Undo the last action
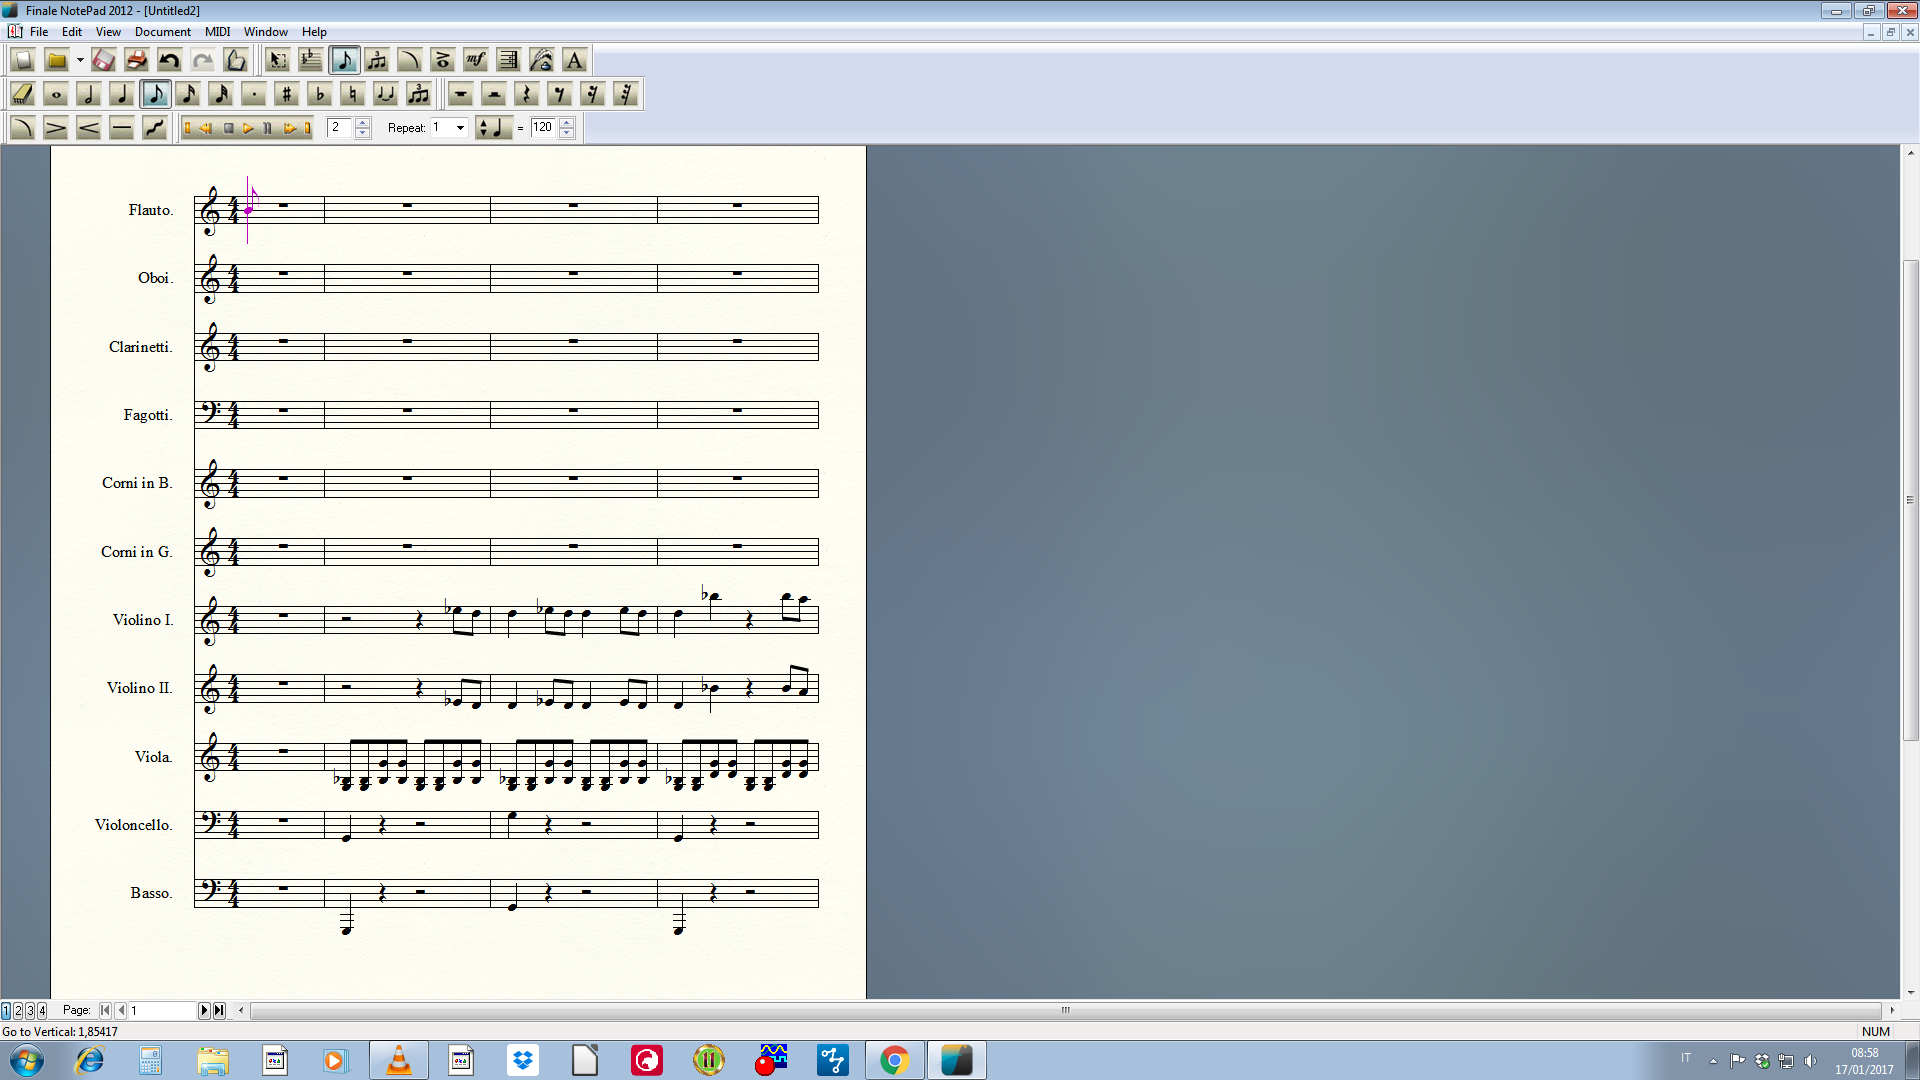 click(170, 61)
